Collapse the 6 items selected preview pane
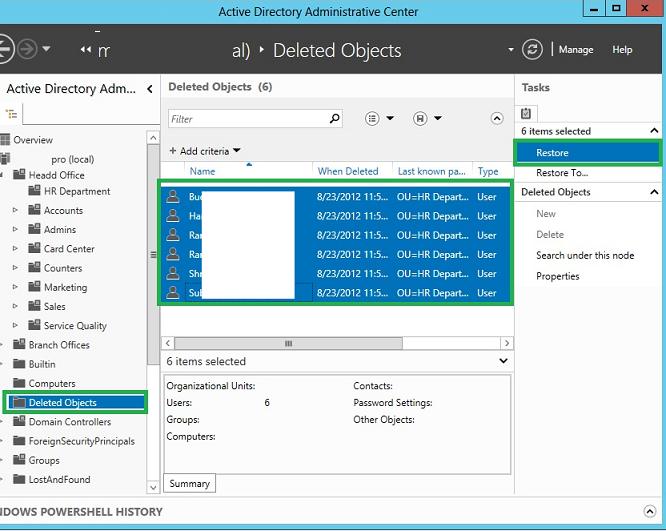 point(503,361)
